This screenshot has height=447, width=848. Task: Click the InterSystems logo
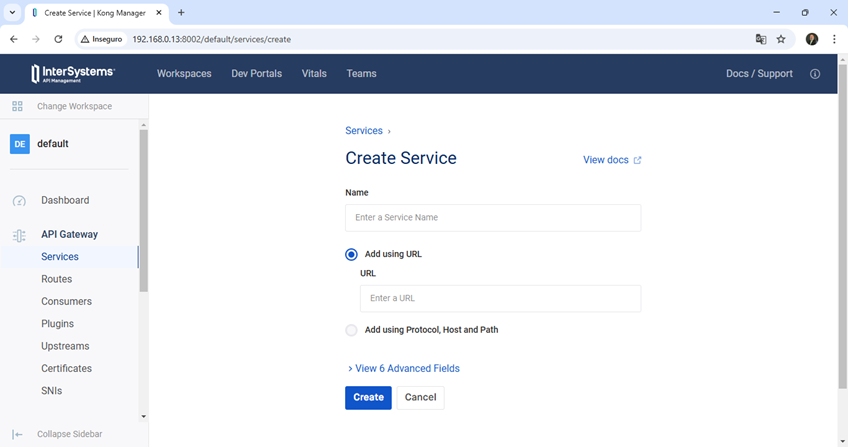(x=73, y=74)
